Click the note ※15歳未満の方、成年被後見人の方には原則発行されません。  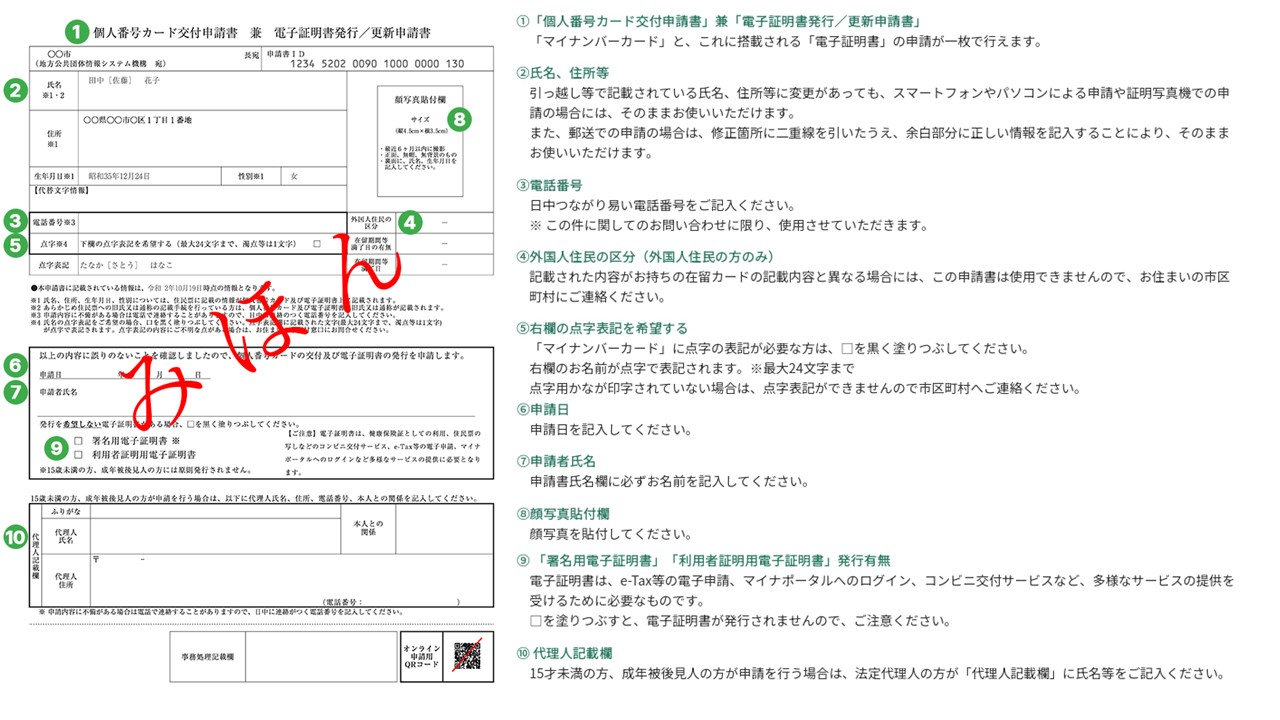pos(146,470)
